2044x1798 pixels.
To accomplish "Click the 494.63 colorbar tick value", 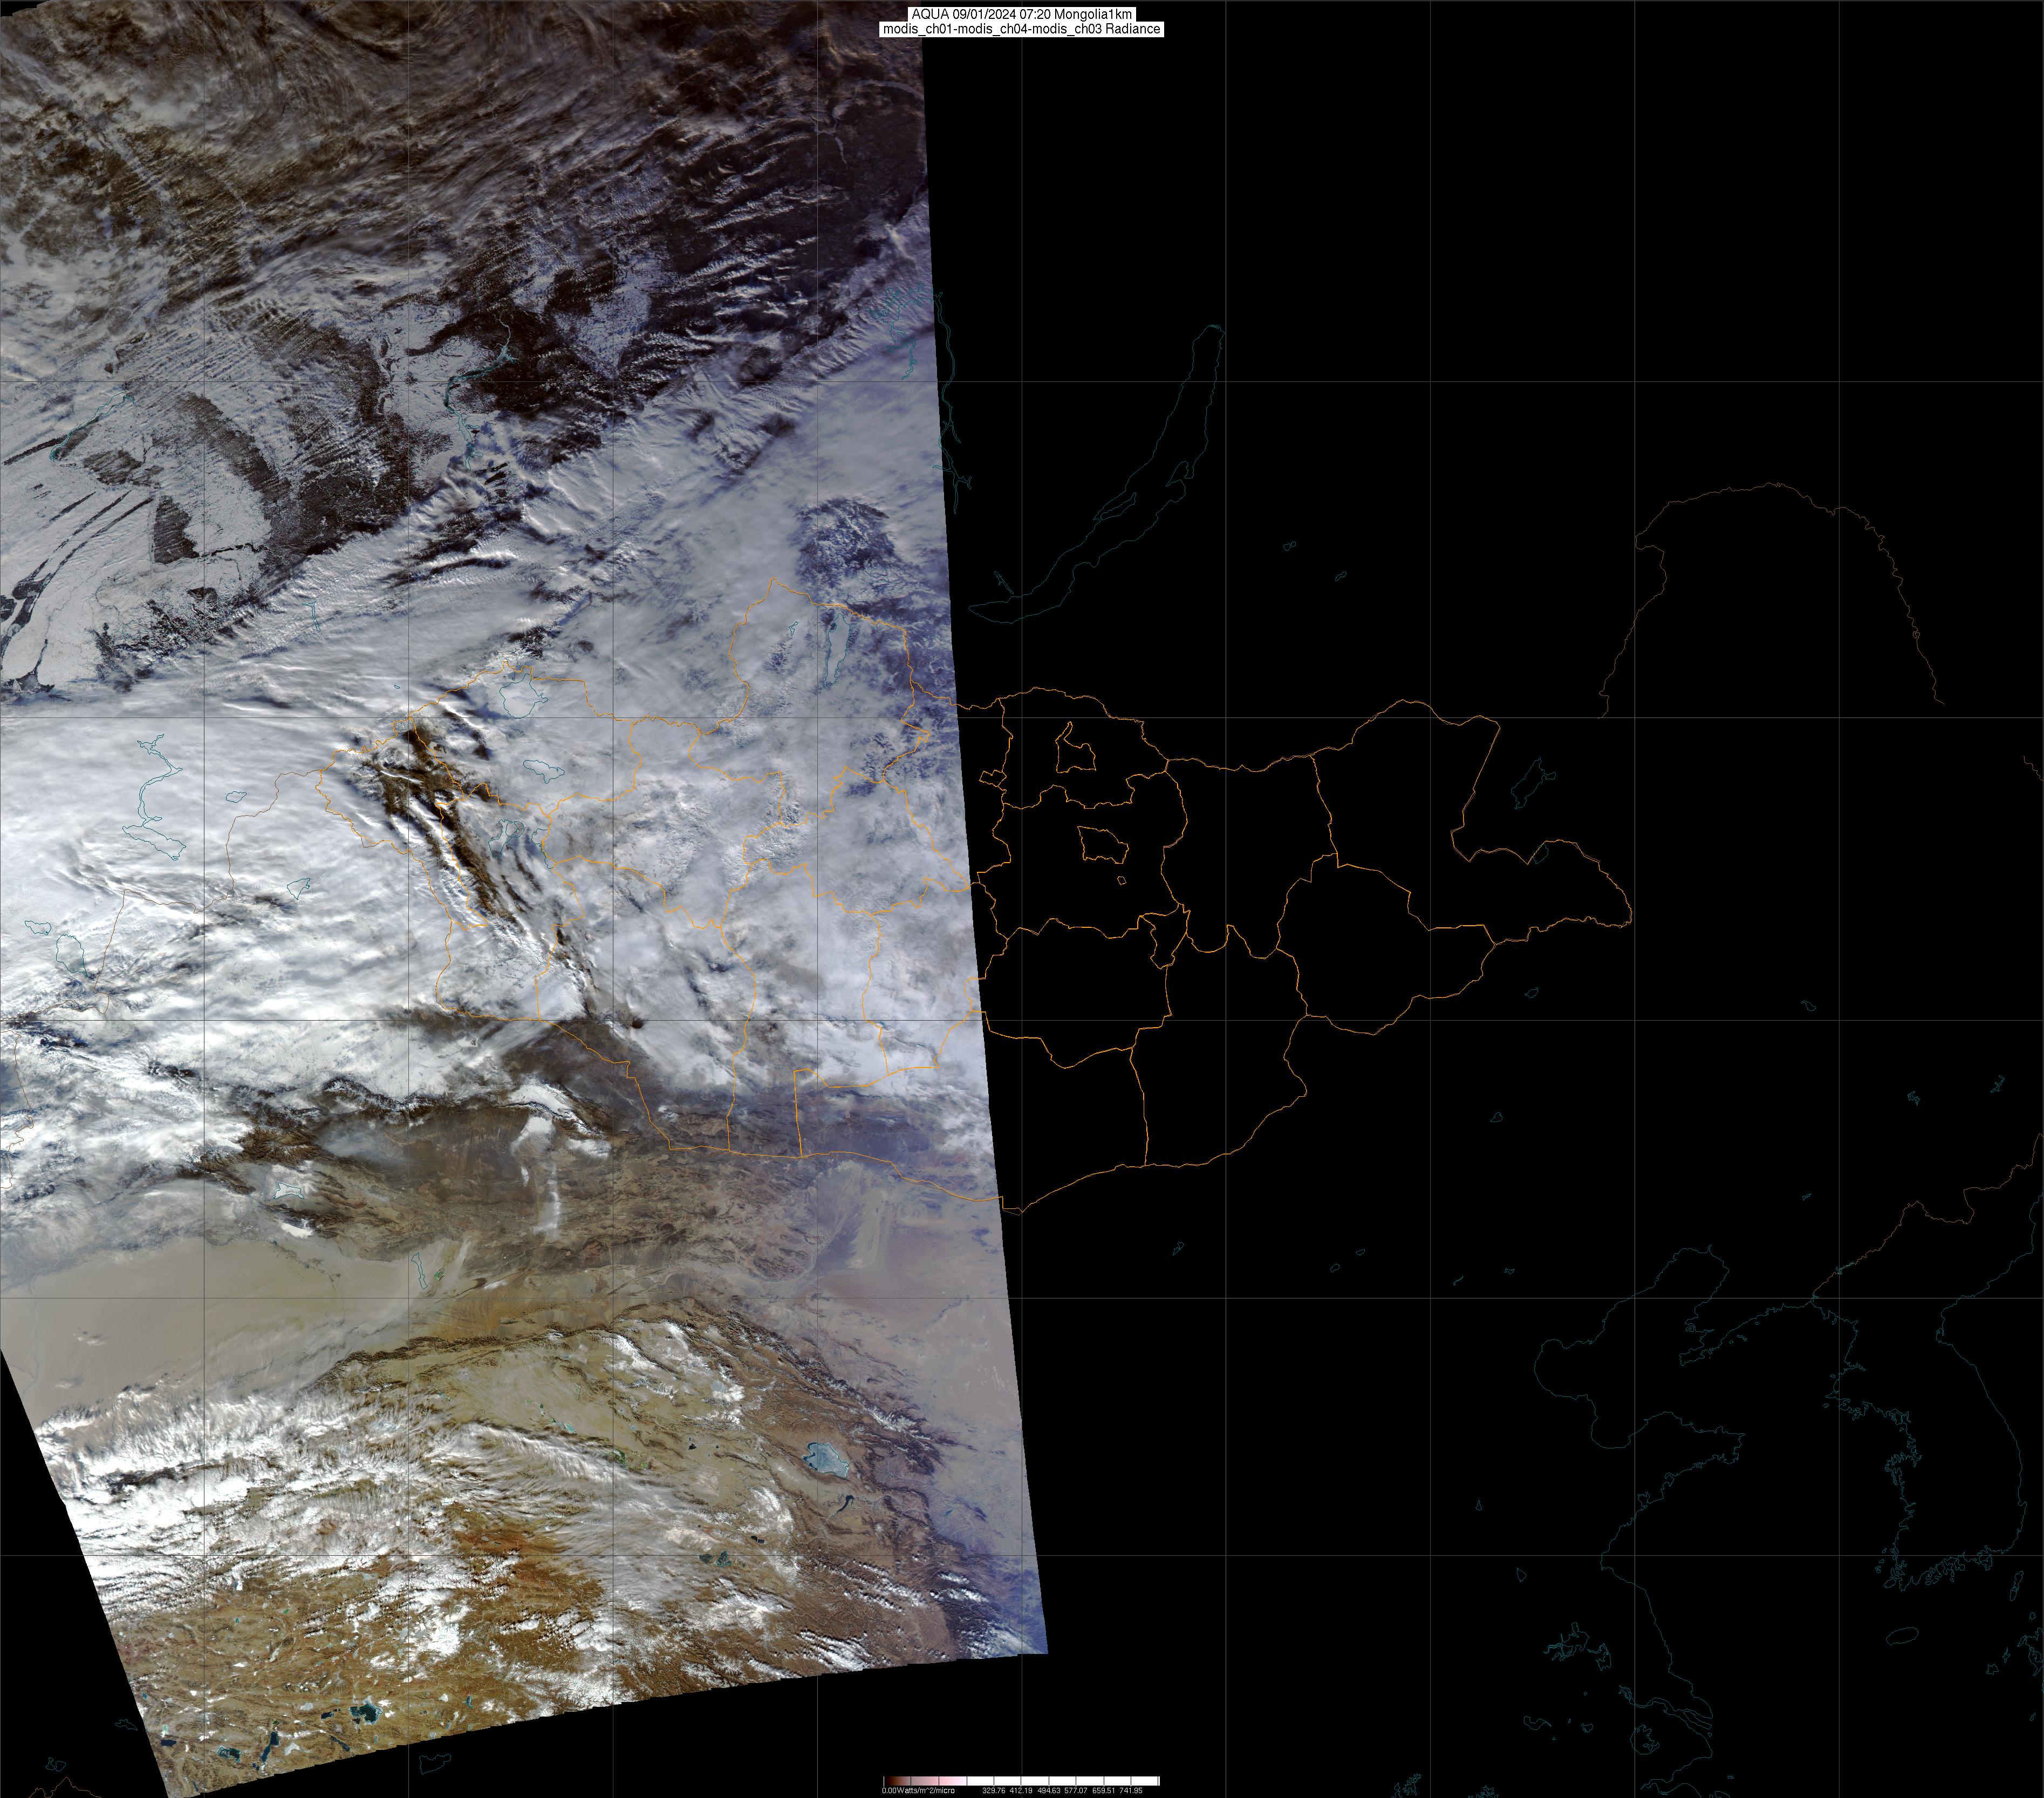I will (1049, 1791).
